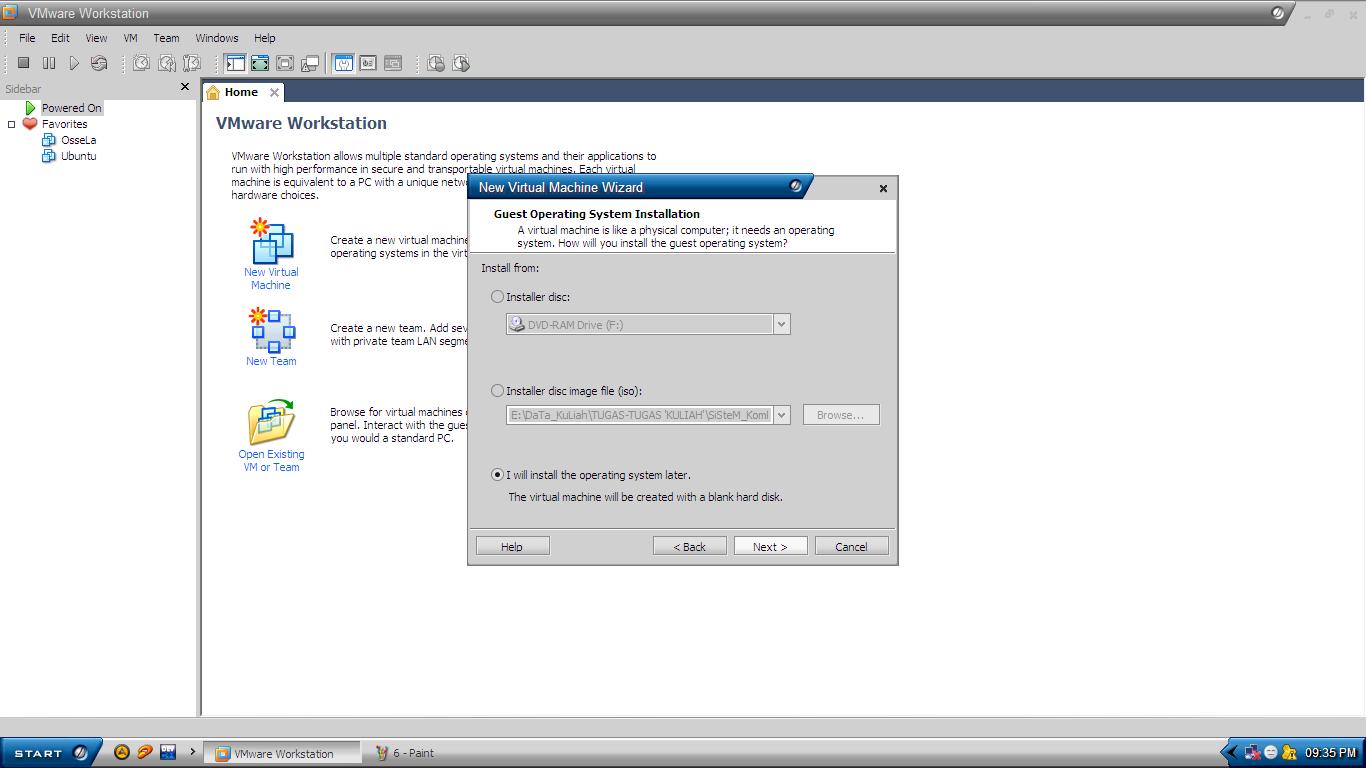Click the Suspend pause icon in toolbar

[49, 63]
